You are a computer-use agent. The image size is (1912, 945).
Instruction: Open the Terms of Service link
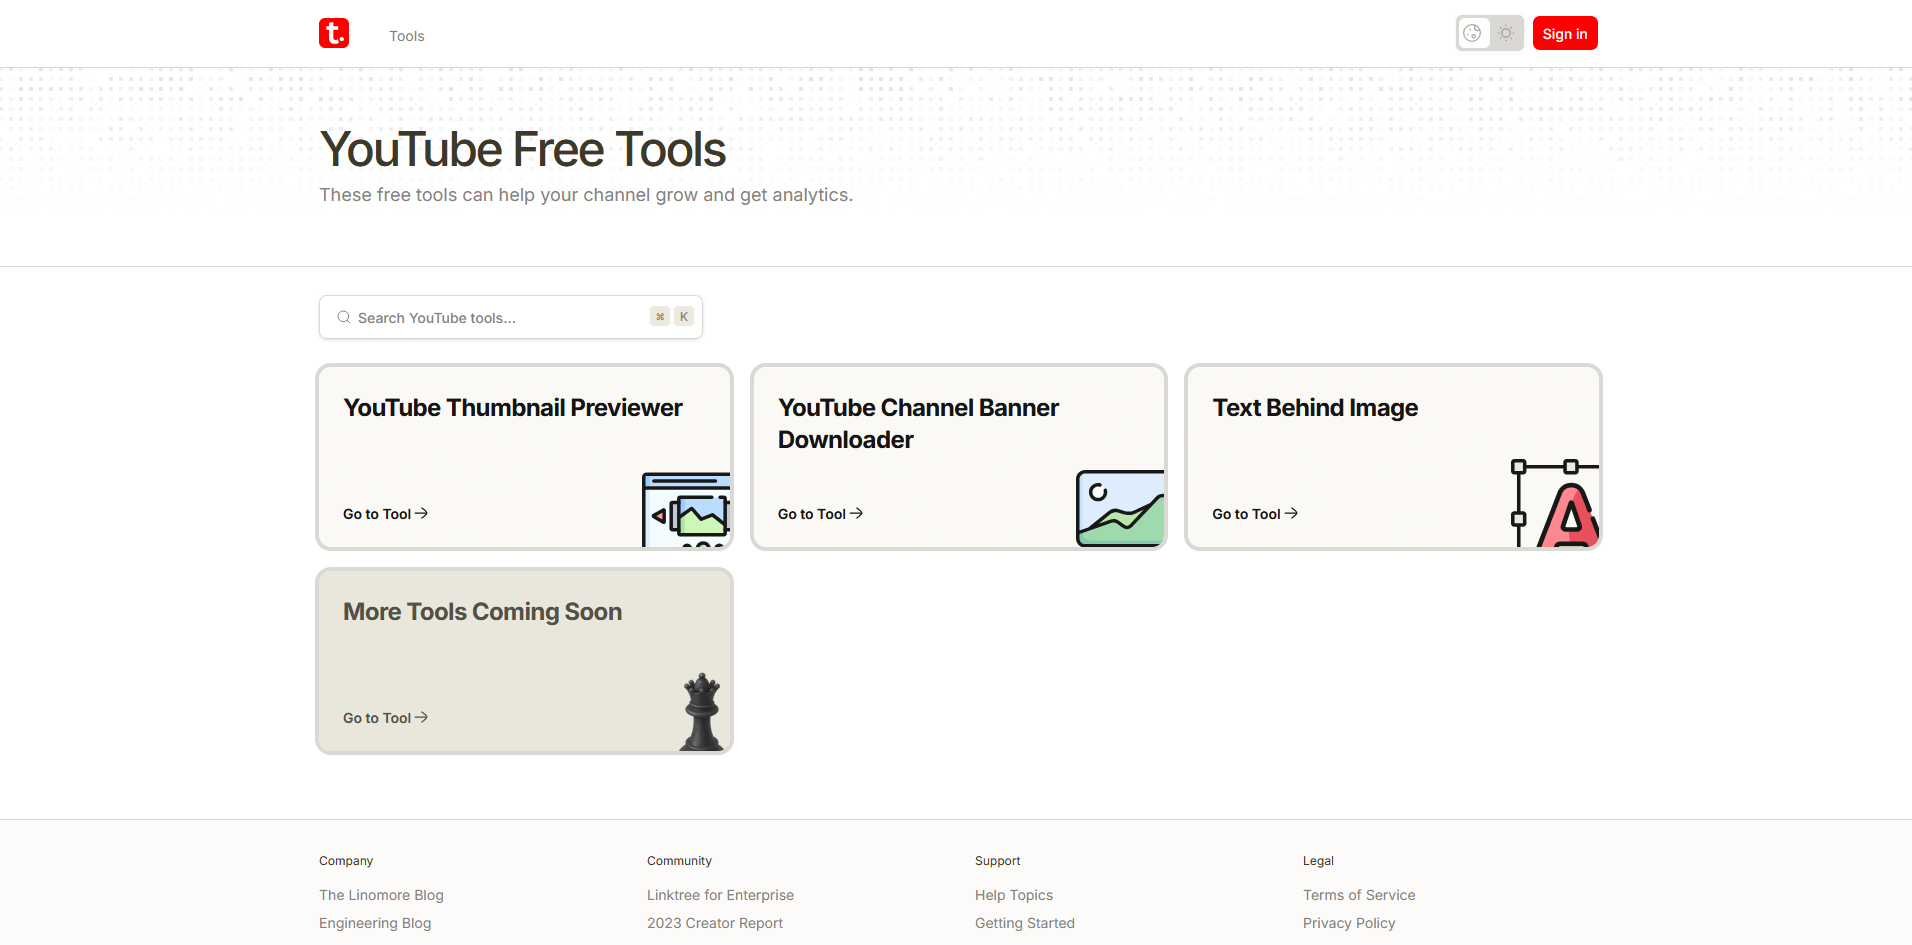point(1358,895)
